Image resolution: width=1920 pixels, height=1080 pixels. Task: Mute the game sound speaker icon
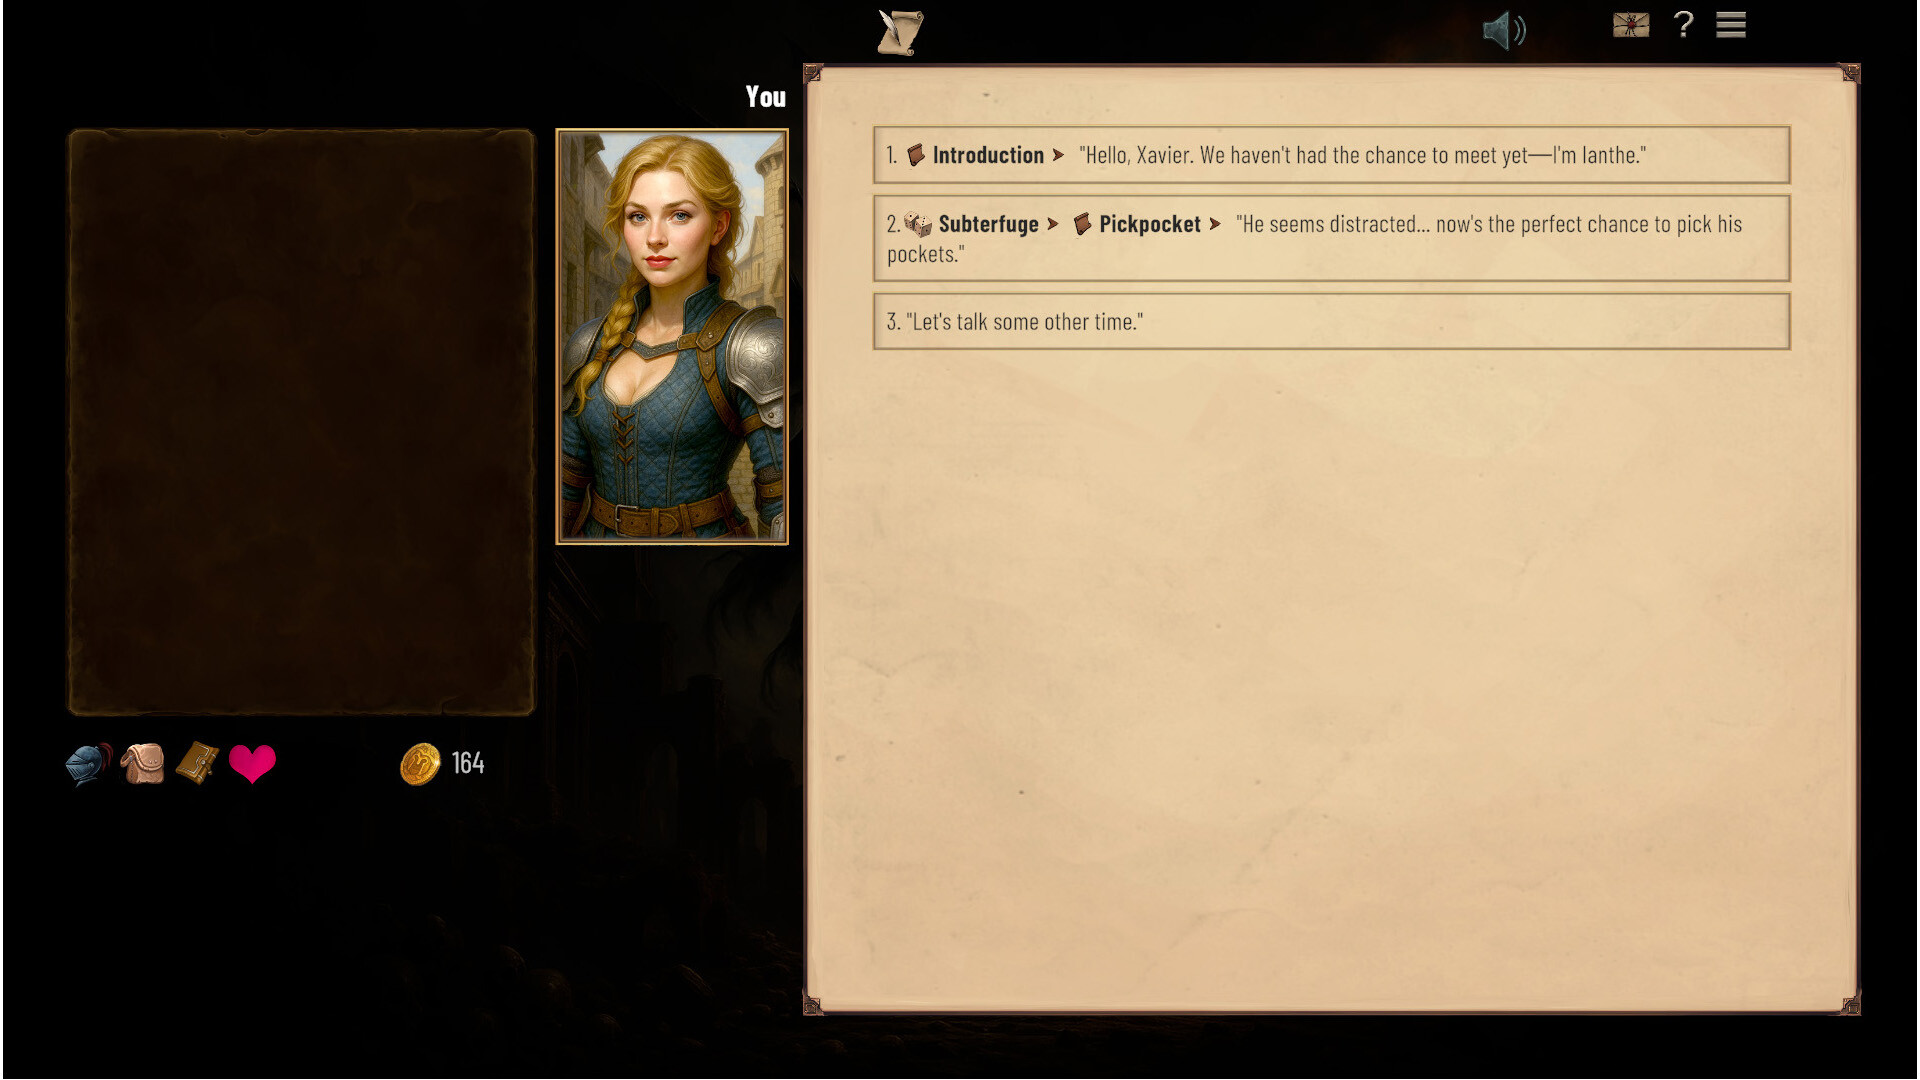coord(1503,30)
